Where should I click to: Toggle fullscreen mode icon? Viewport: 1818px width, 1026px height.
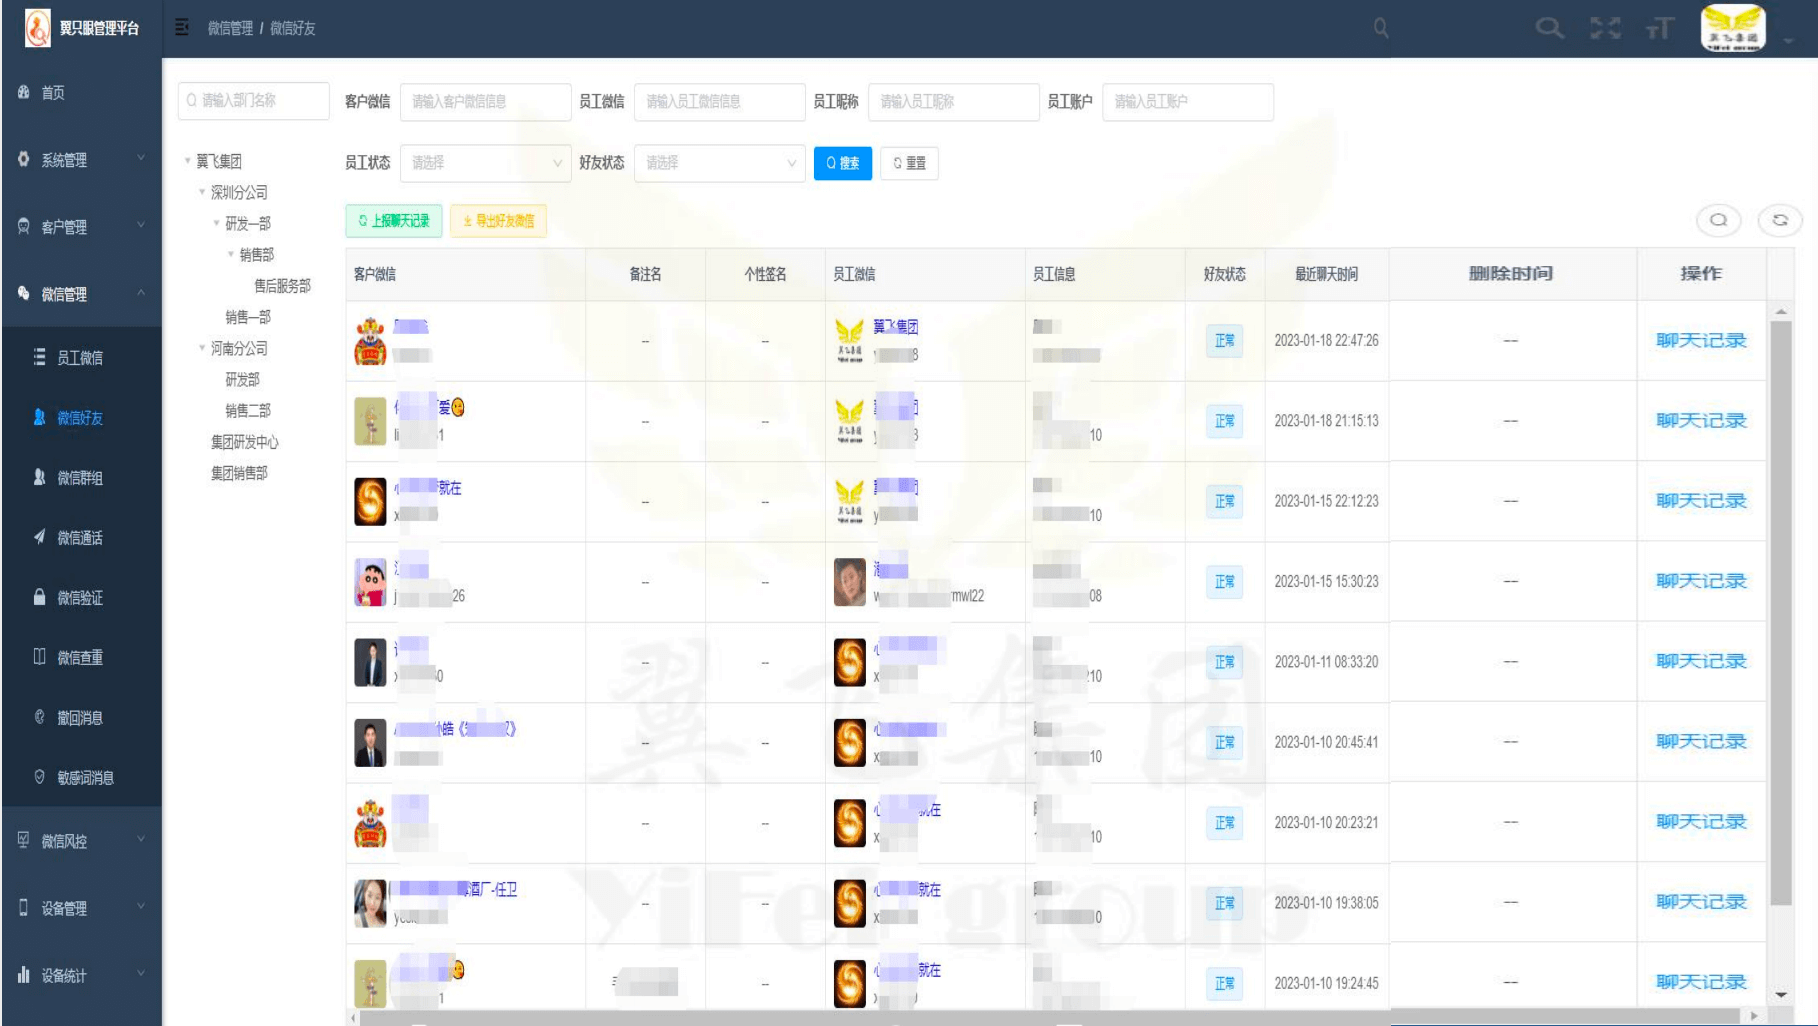(1606, 28)
